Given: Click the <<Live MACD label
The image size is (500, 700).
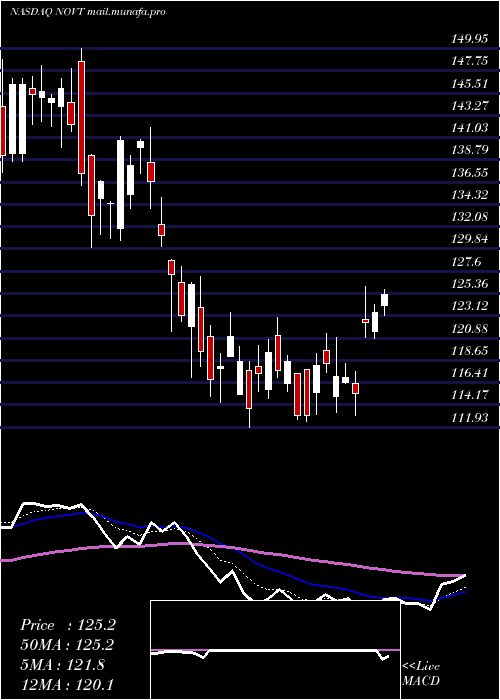Looking at the screenshot, I should 421,674.
